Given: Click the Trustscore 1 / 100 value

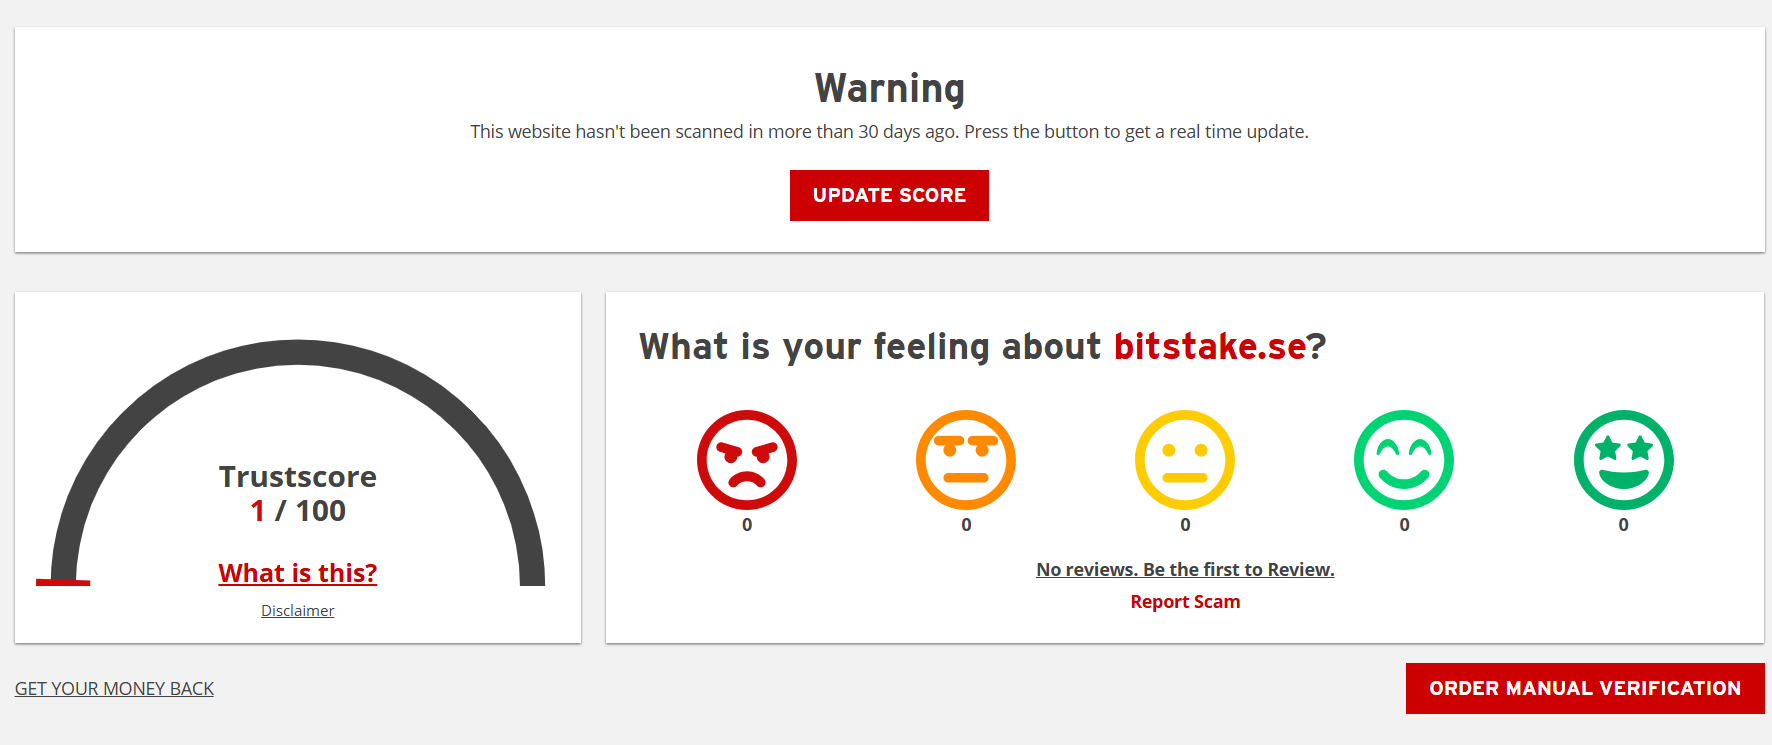Looking at the screenshot, I should (x=298, y=510).
